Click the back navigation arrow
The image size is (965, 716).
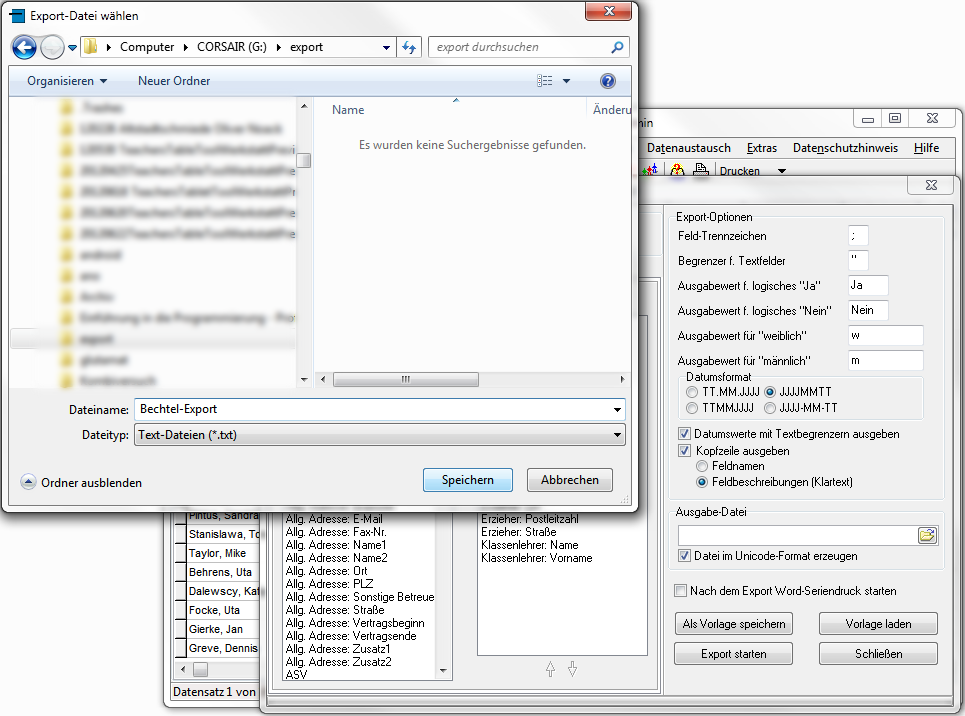24,47
